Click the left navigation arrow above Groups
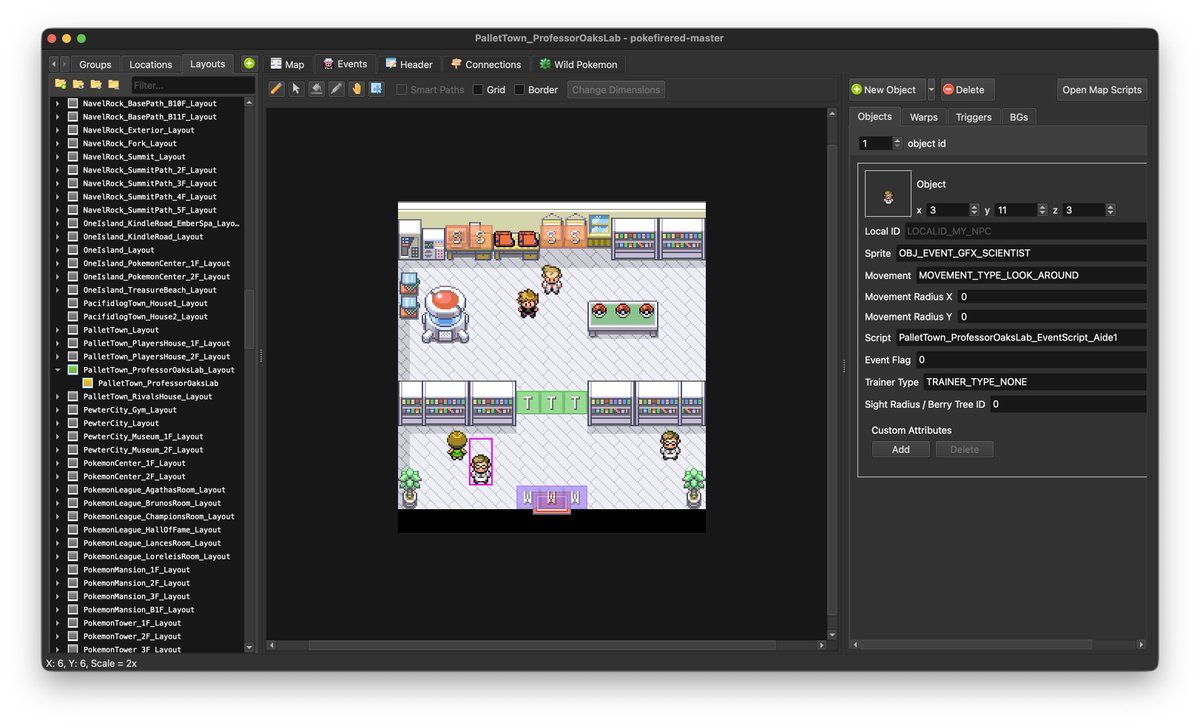The height and width of the screenshot is (726, 1200). coord(53,64)
